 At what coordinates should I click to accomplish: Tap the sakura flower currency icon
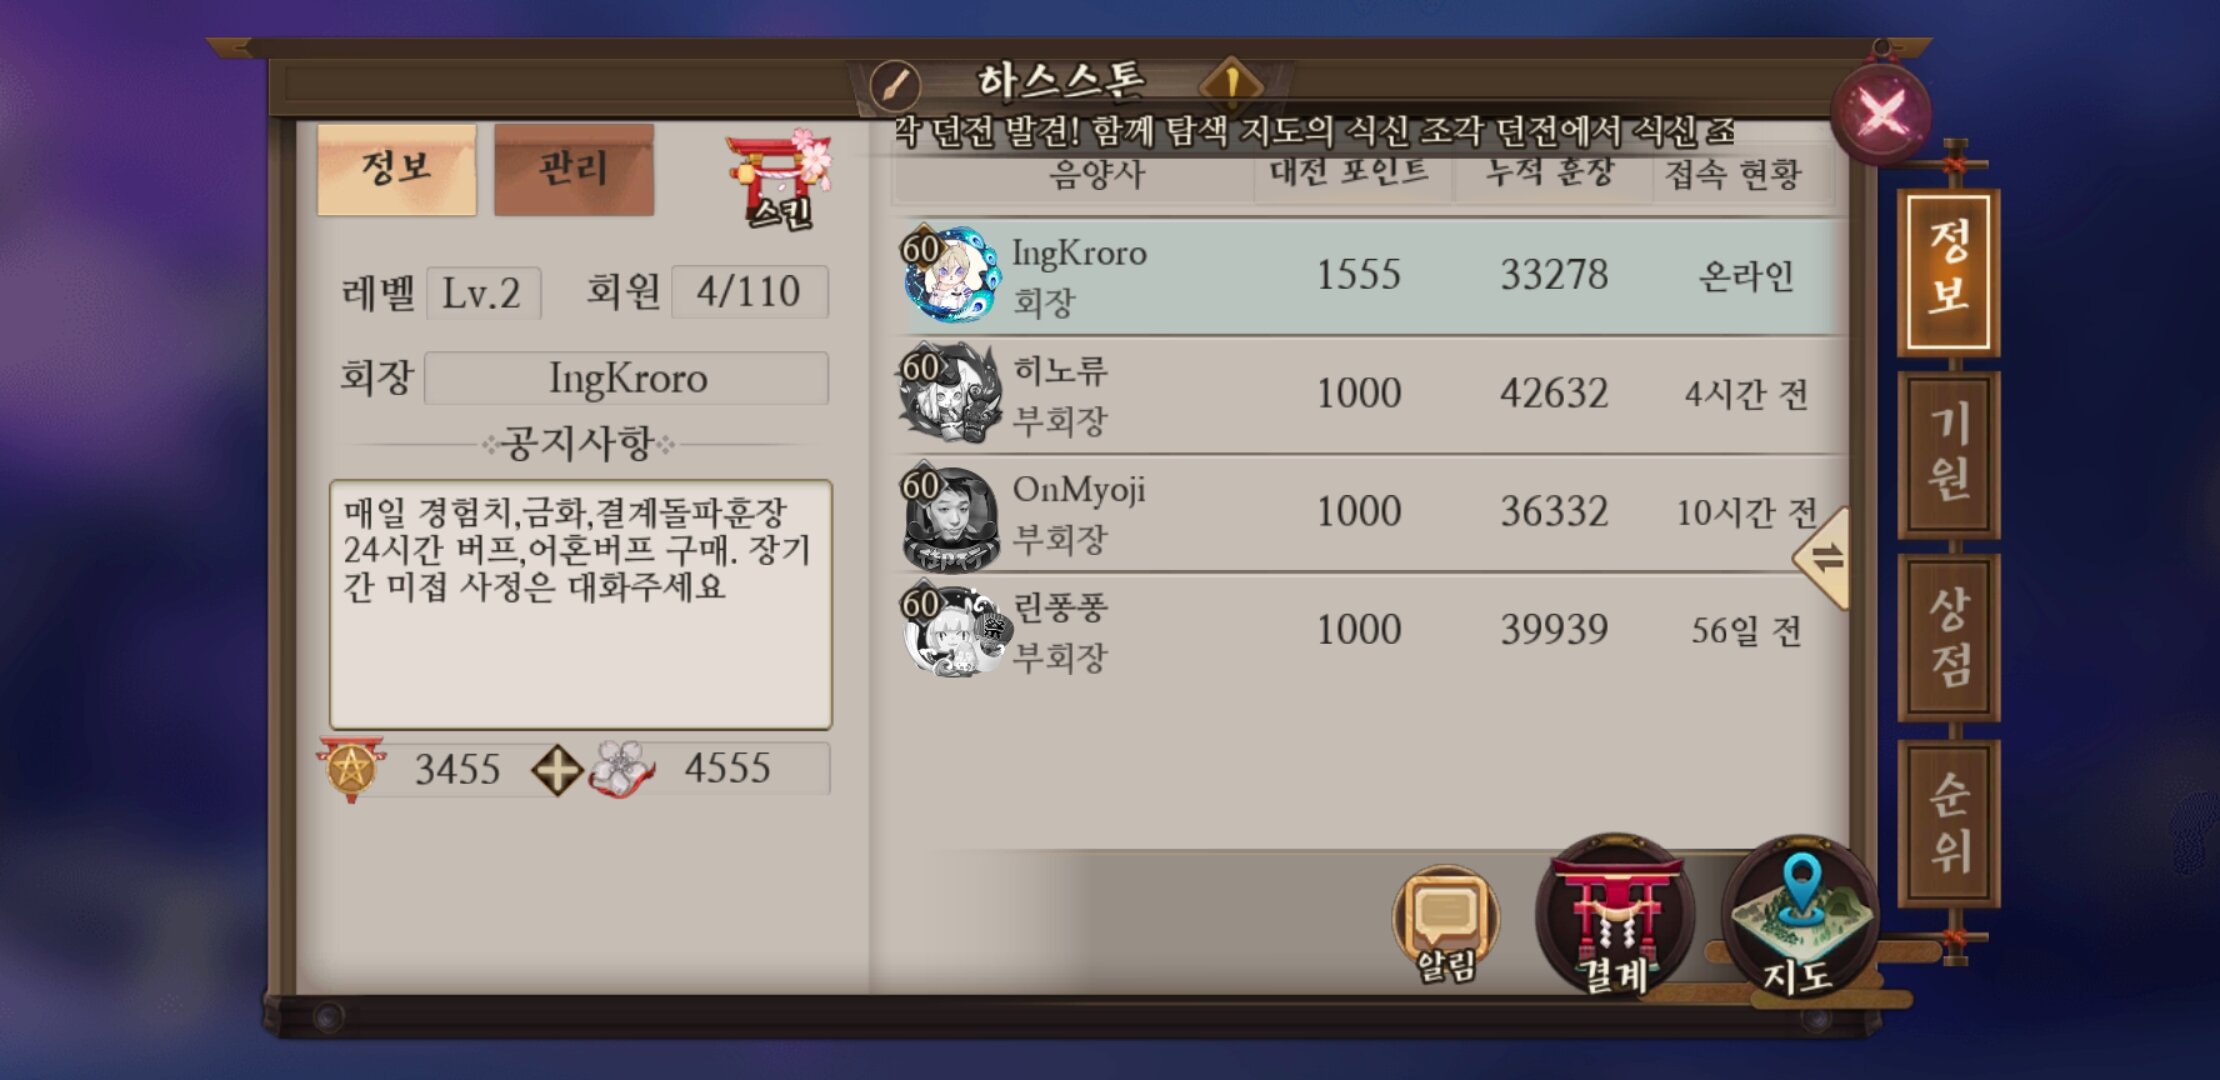click(x=622, y=769)
